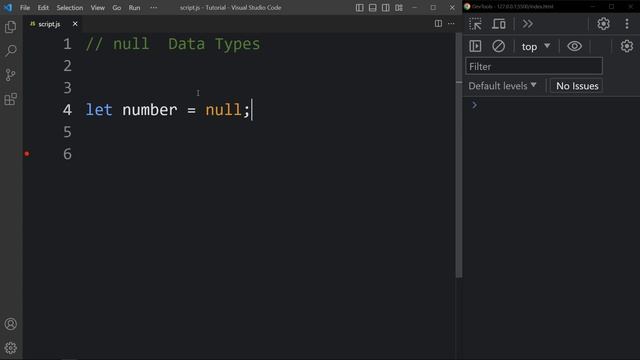Open the Search view in activity bar

[11, 51]
